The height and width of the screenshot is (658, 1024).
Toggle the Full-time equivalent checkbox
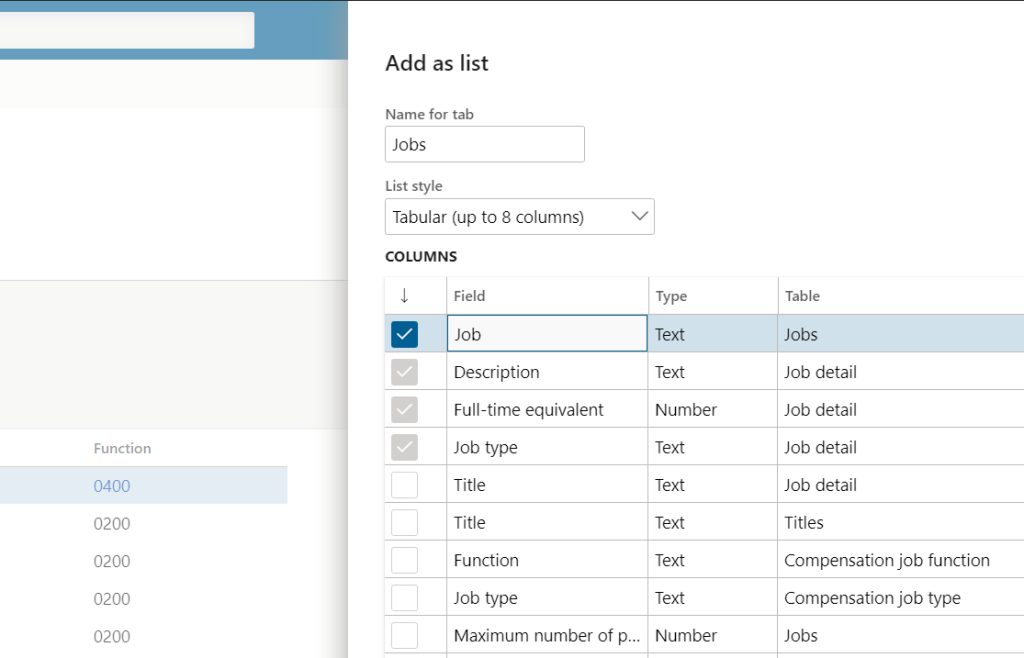tap(404, 410)
